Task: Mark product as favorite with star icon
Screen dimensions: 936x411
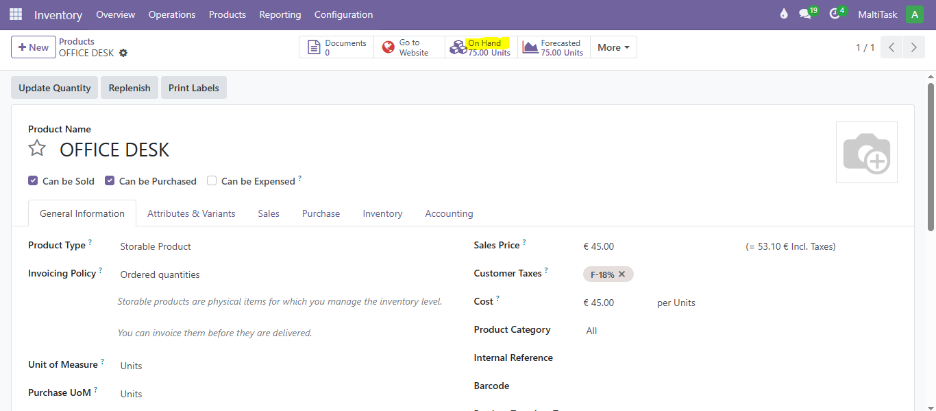Action: point(37,149)
